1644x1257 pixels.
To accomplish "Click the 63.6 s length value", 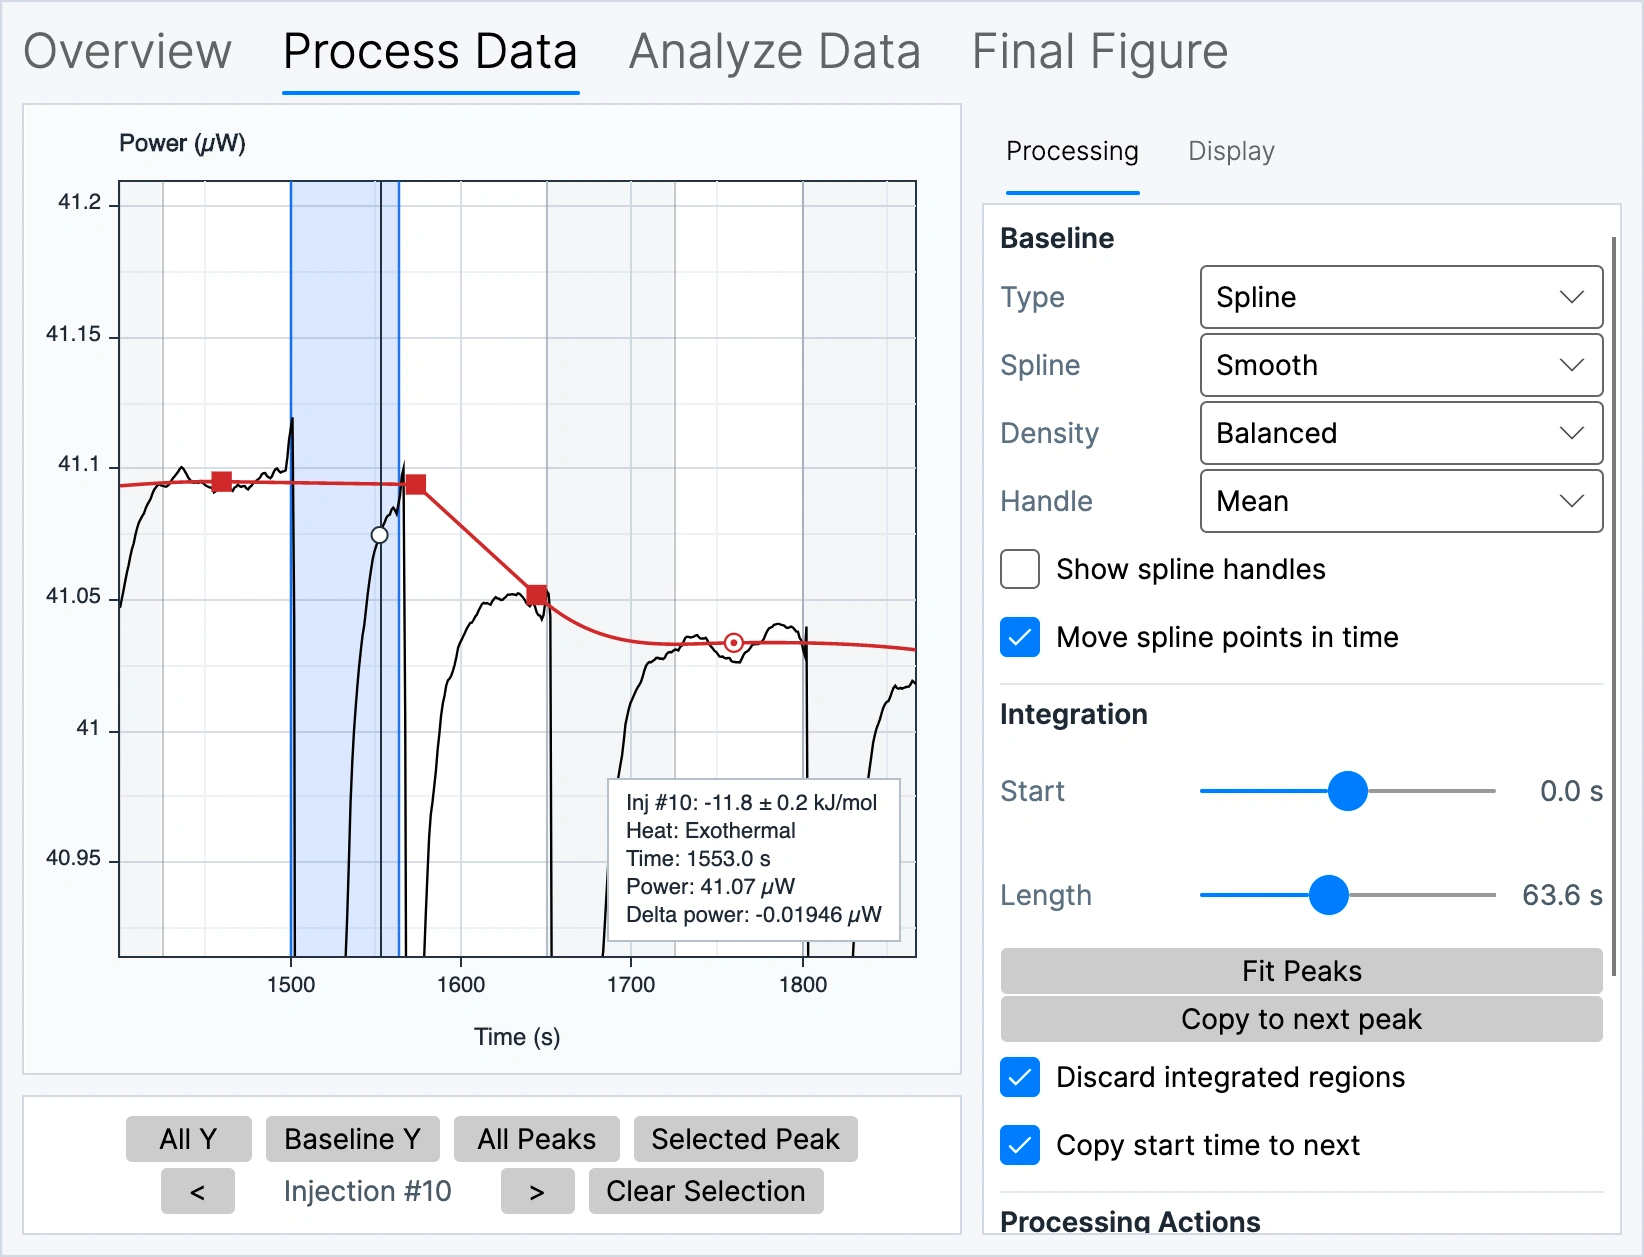I will coord(1562,895).
